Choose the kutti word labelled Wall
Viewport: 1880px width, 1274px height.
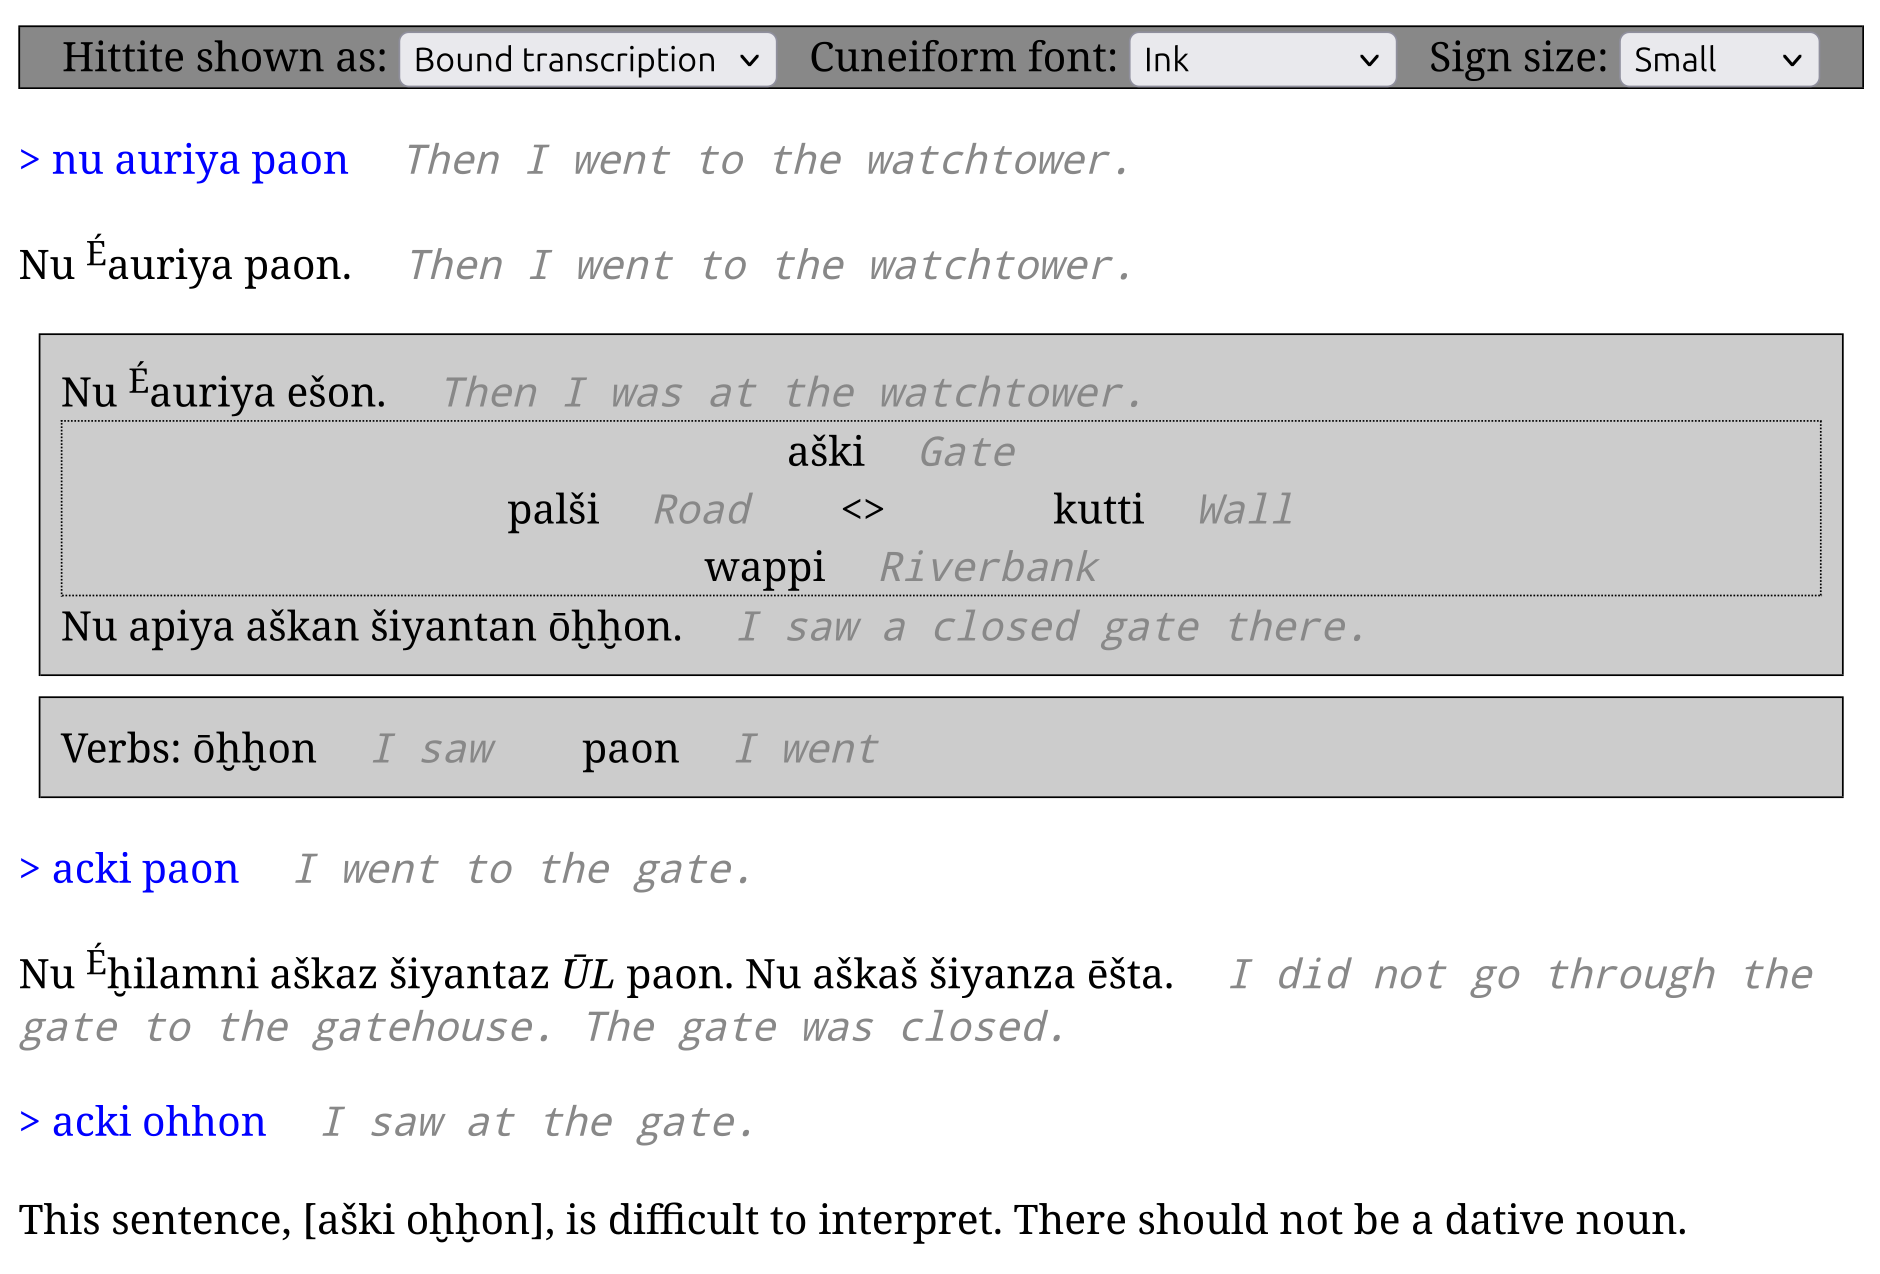point(1097,510)
